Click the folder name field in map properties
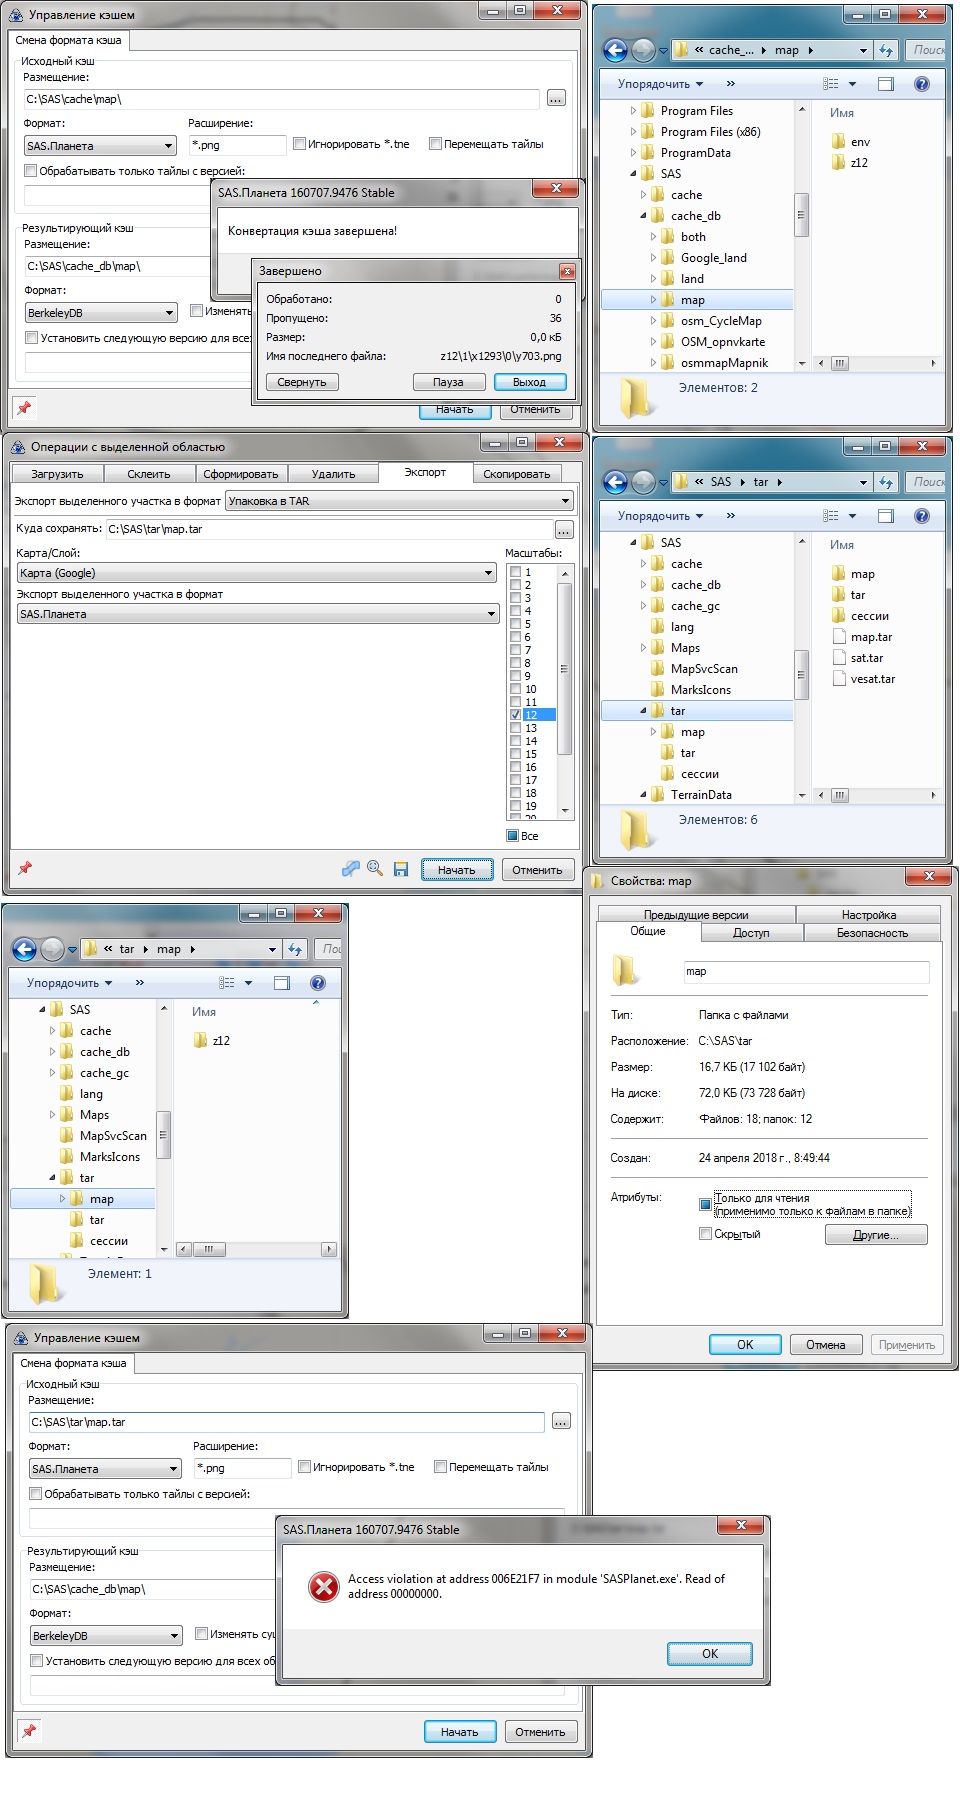Viewport: 960px width, 1808px height. pyautogui.click(x=805, y=972)
